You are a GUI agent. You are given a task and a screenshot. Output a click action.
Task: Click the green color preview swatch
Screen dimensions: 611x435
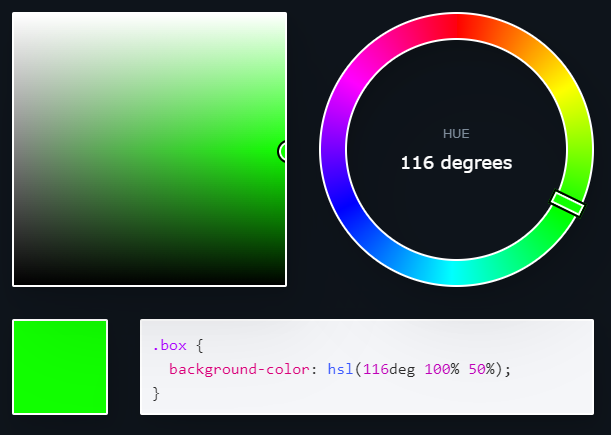[60, 367]
